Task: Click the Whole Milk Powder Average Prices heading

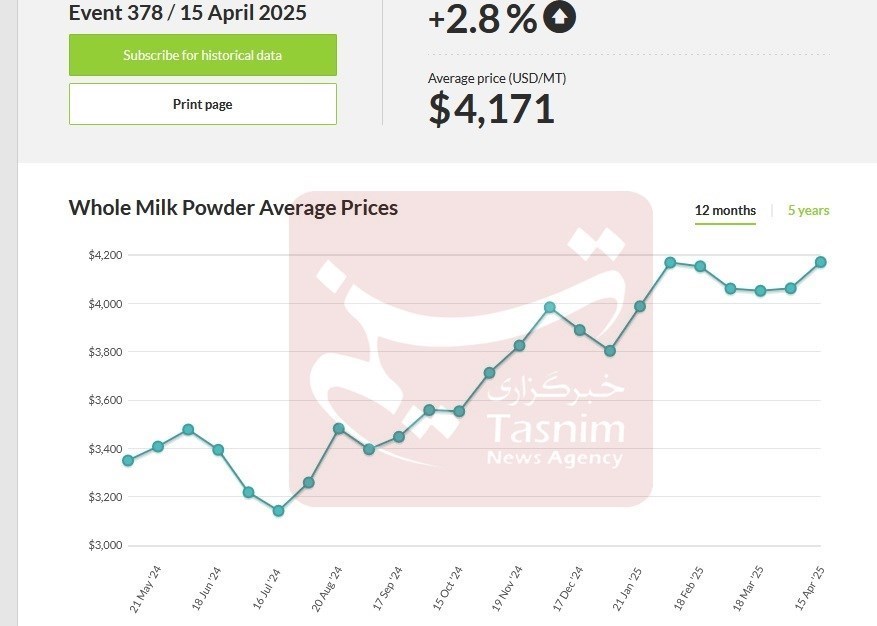Action: pos(233,208)
